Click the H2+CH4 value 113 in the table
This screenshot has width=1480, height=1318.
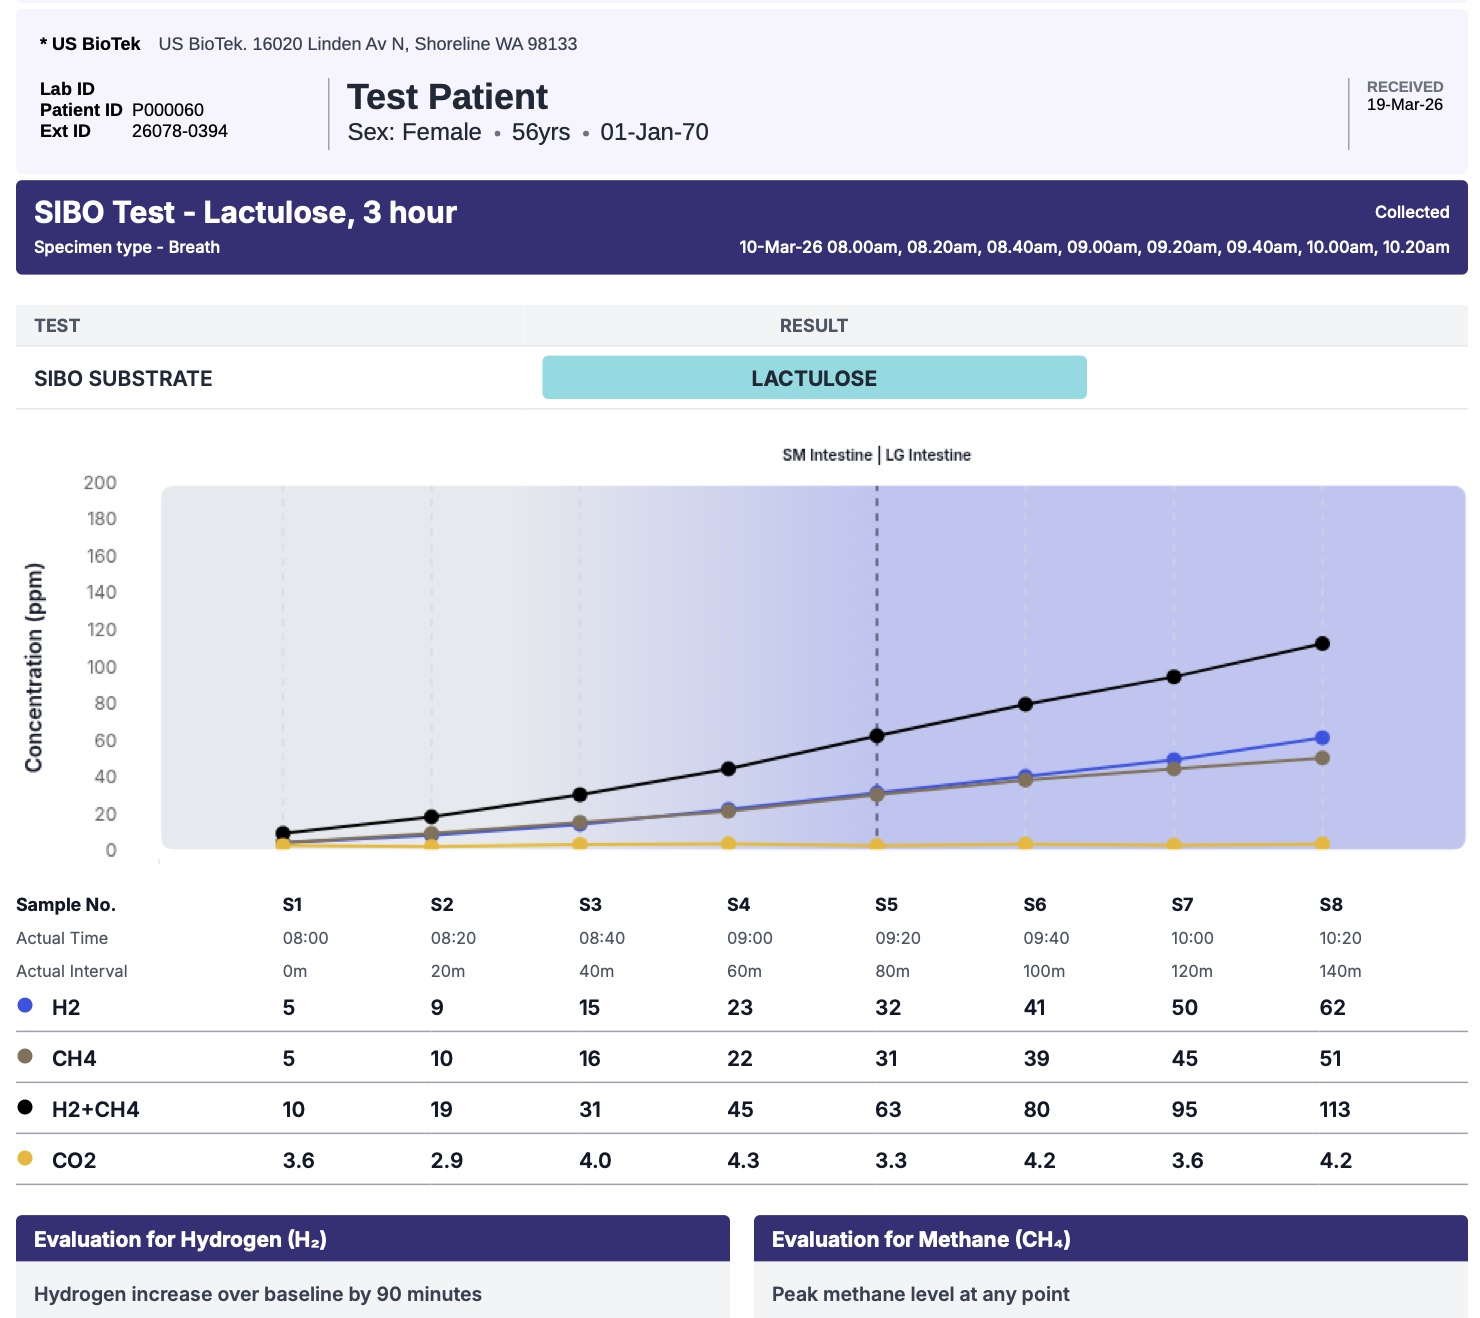click(1335, 1109)
